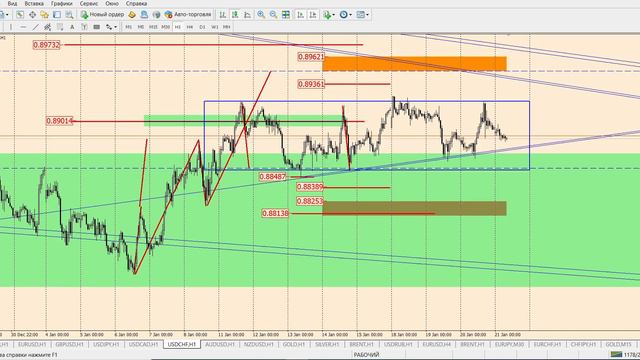Open the Окно menu

coord(112,3)
